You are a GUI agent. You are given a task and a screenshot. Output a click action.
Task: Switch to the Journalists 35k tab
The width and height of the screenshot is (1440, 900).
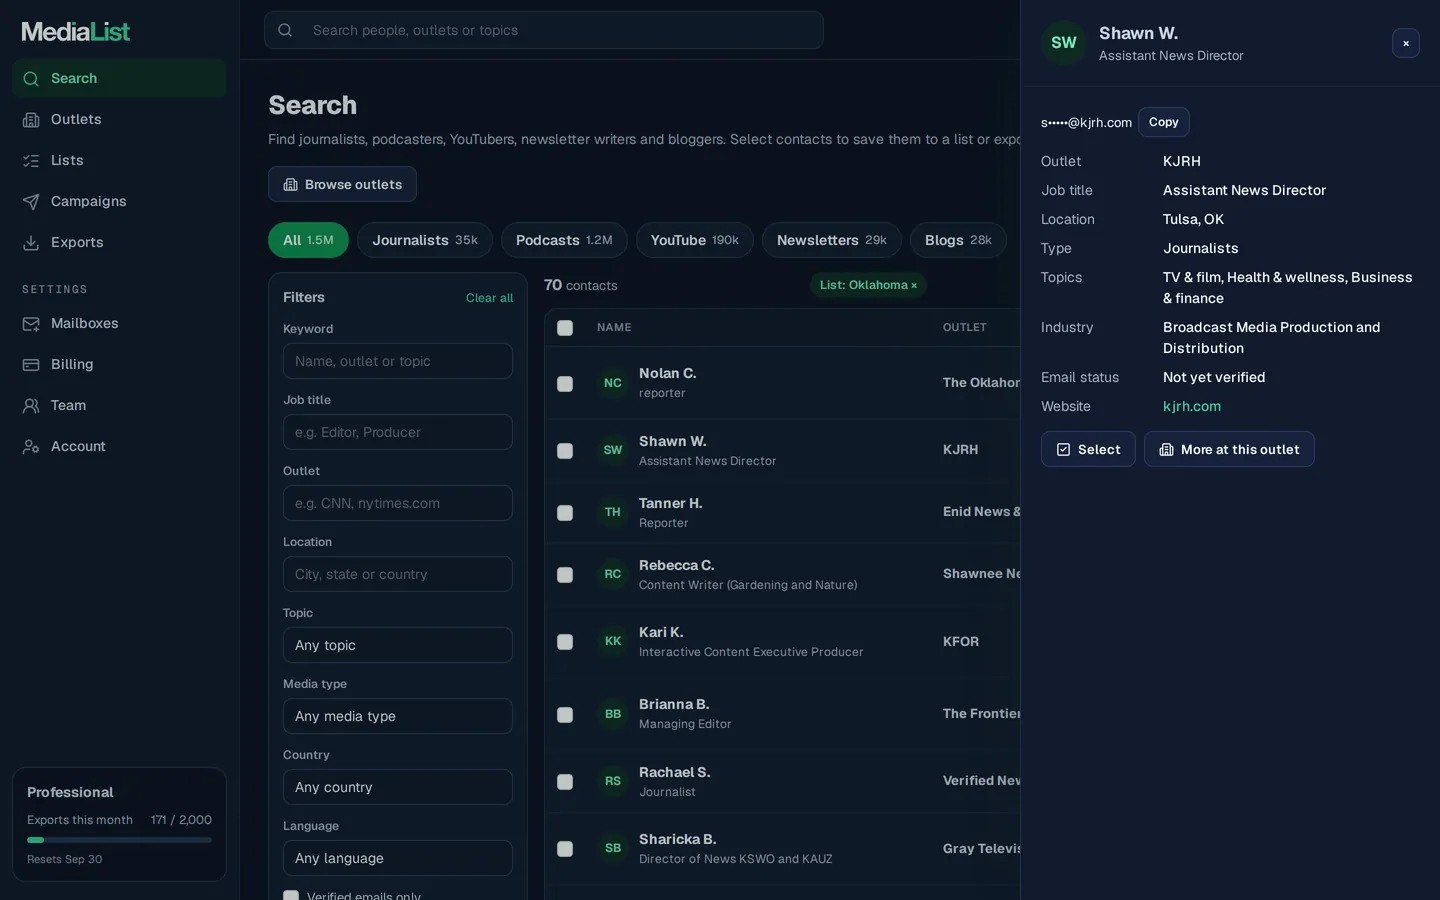pyautogui.click(x=425, y=240)
